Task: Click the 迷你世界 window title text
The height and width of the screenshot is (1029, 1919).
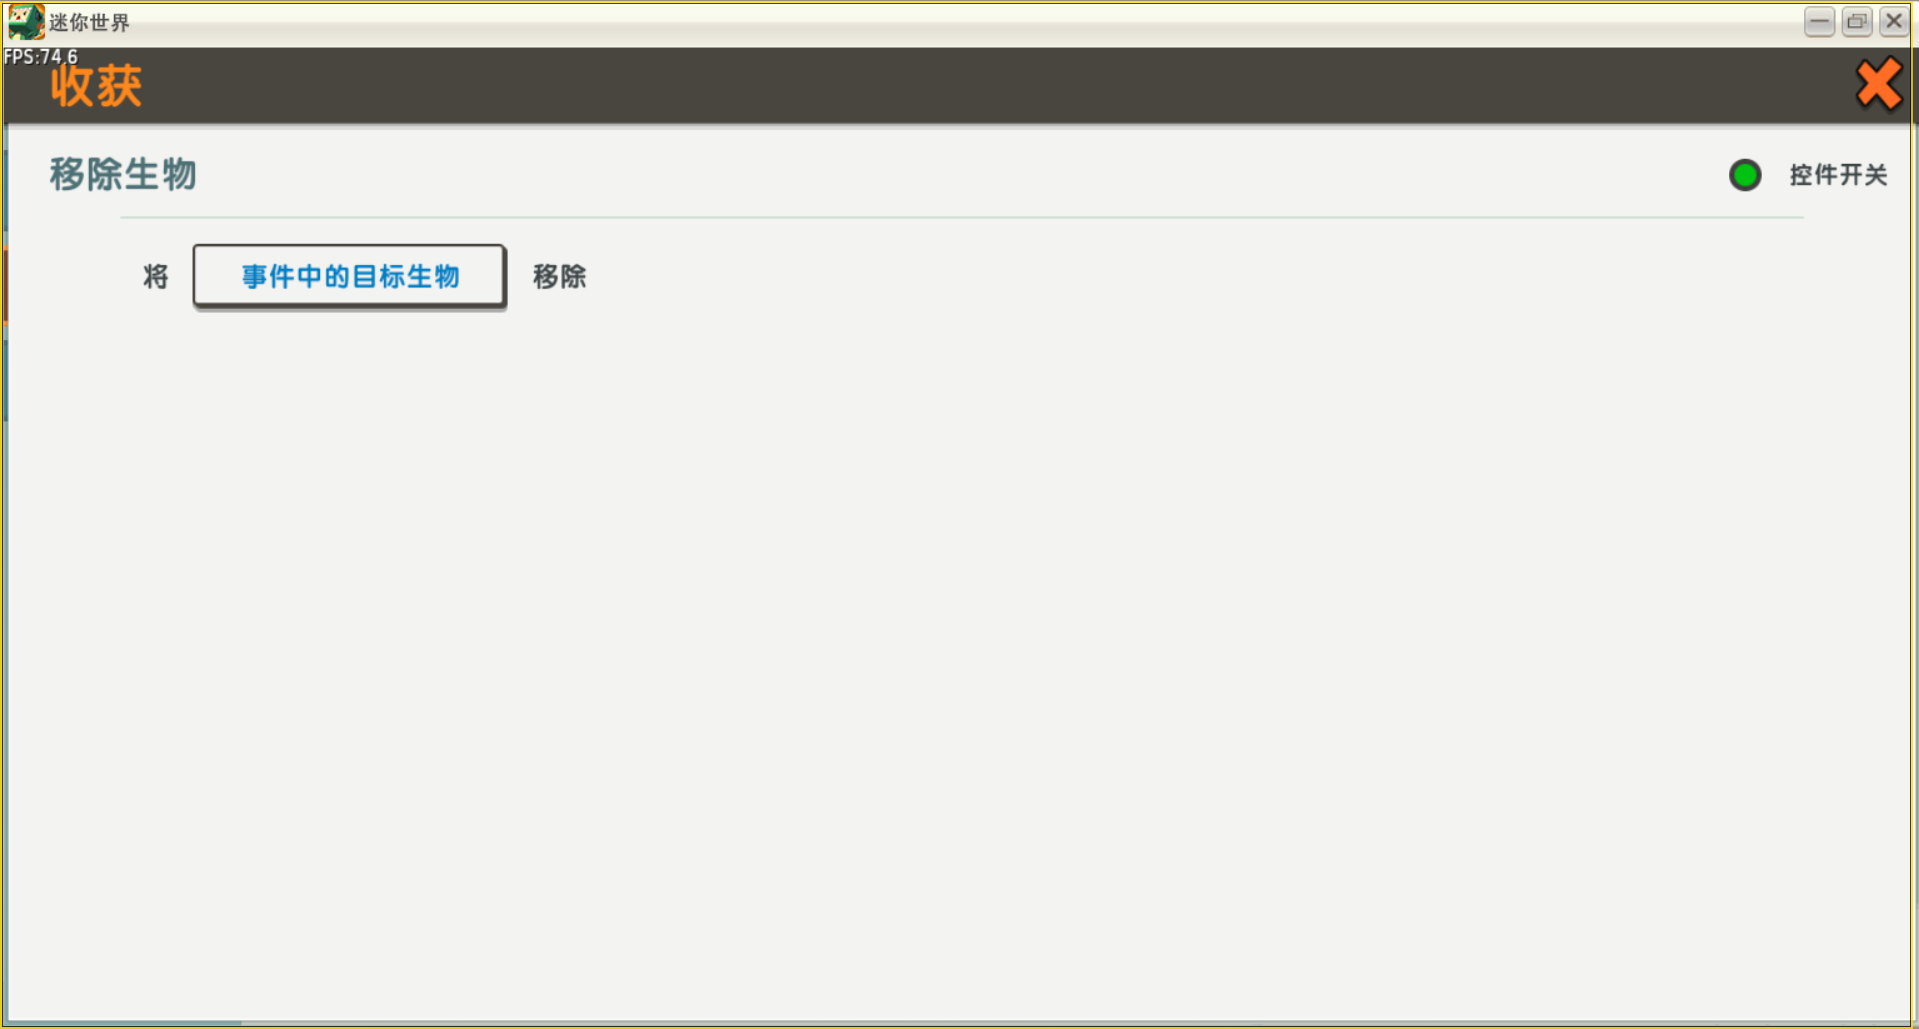Action: (89, 22)
